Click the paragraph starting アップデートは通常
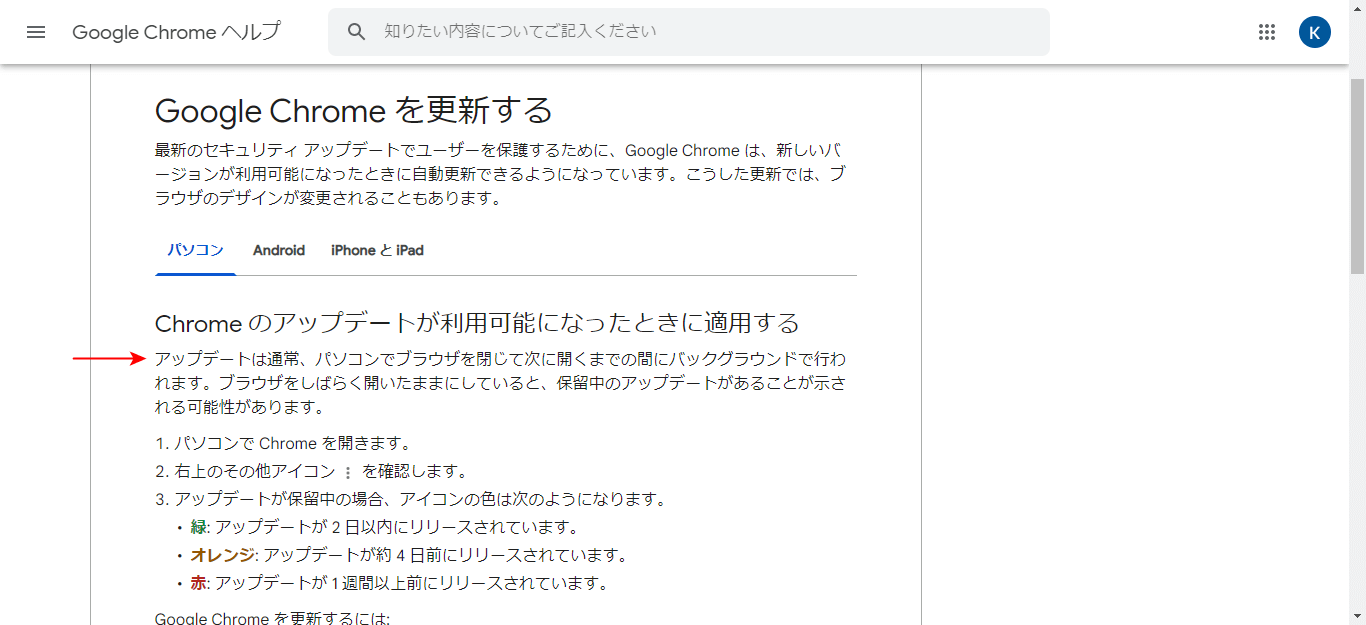The image size is (1366, 625). (500, 383)
